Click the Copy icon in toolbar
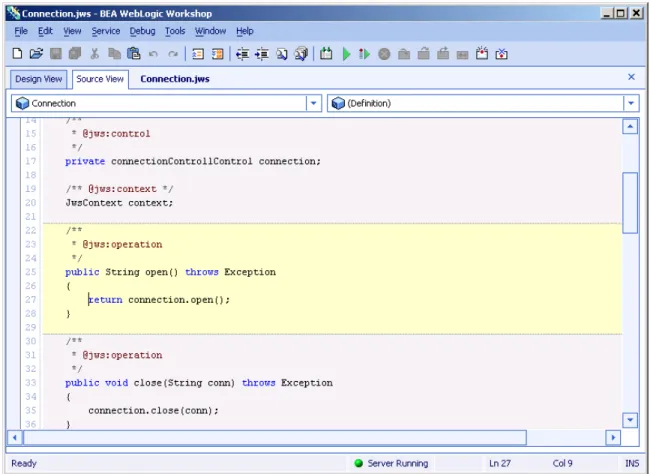 click(114, 53)
